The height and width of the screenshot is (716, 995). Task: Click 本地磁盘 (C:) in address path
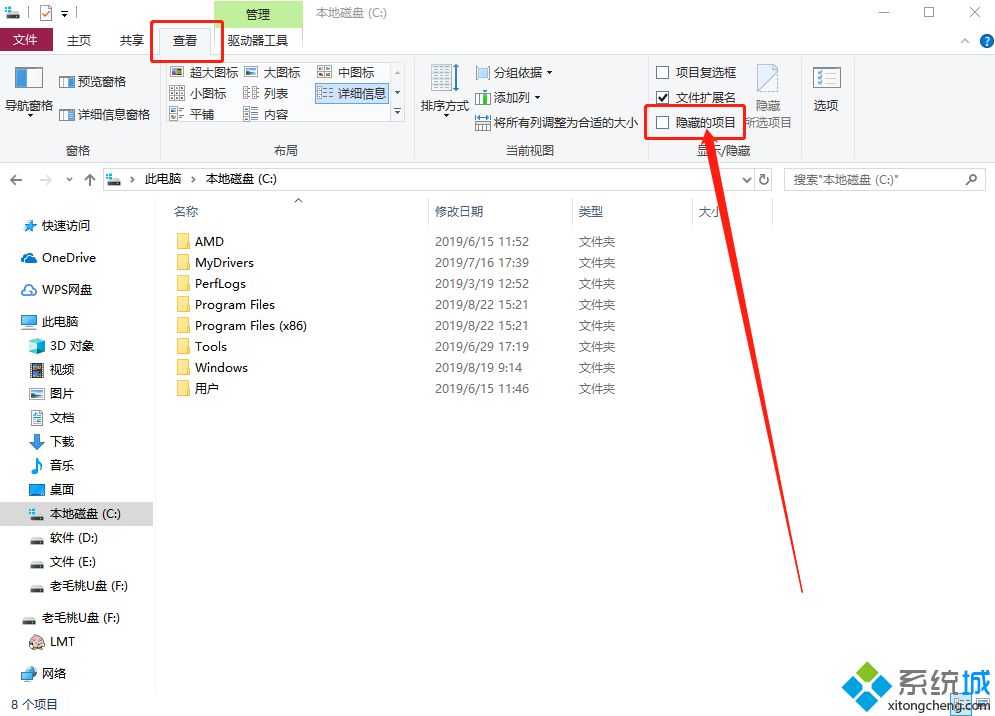(x=241, y=180)
